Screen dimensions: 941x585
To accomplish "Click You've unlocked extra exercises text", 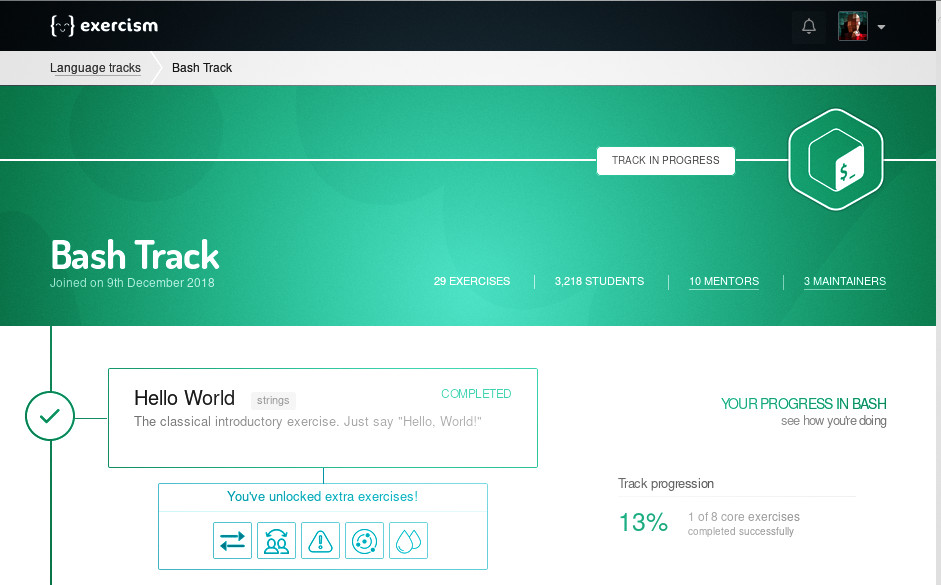I will [x=322, y=497].
